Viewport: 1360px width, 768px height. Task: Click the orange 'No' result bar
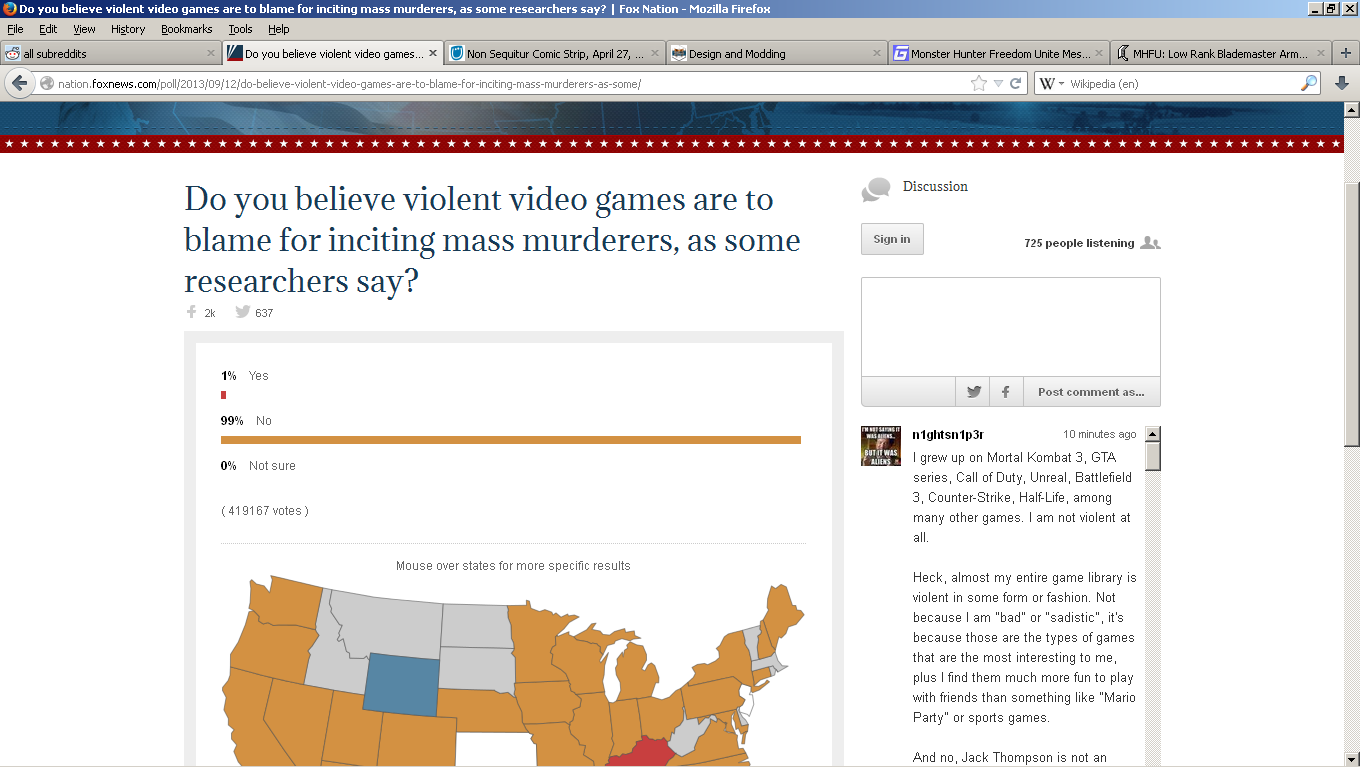tap(511, 439)
